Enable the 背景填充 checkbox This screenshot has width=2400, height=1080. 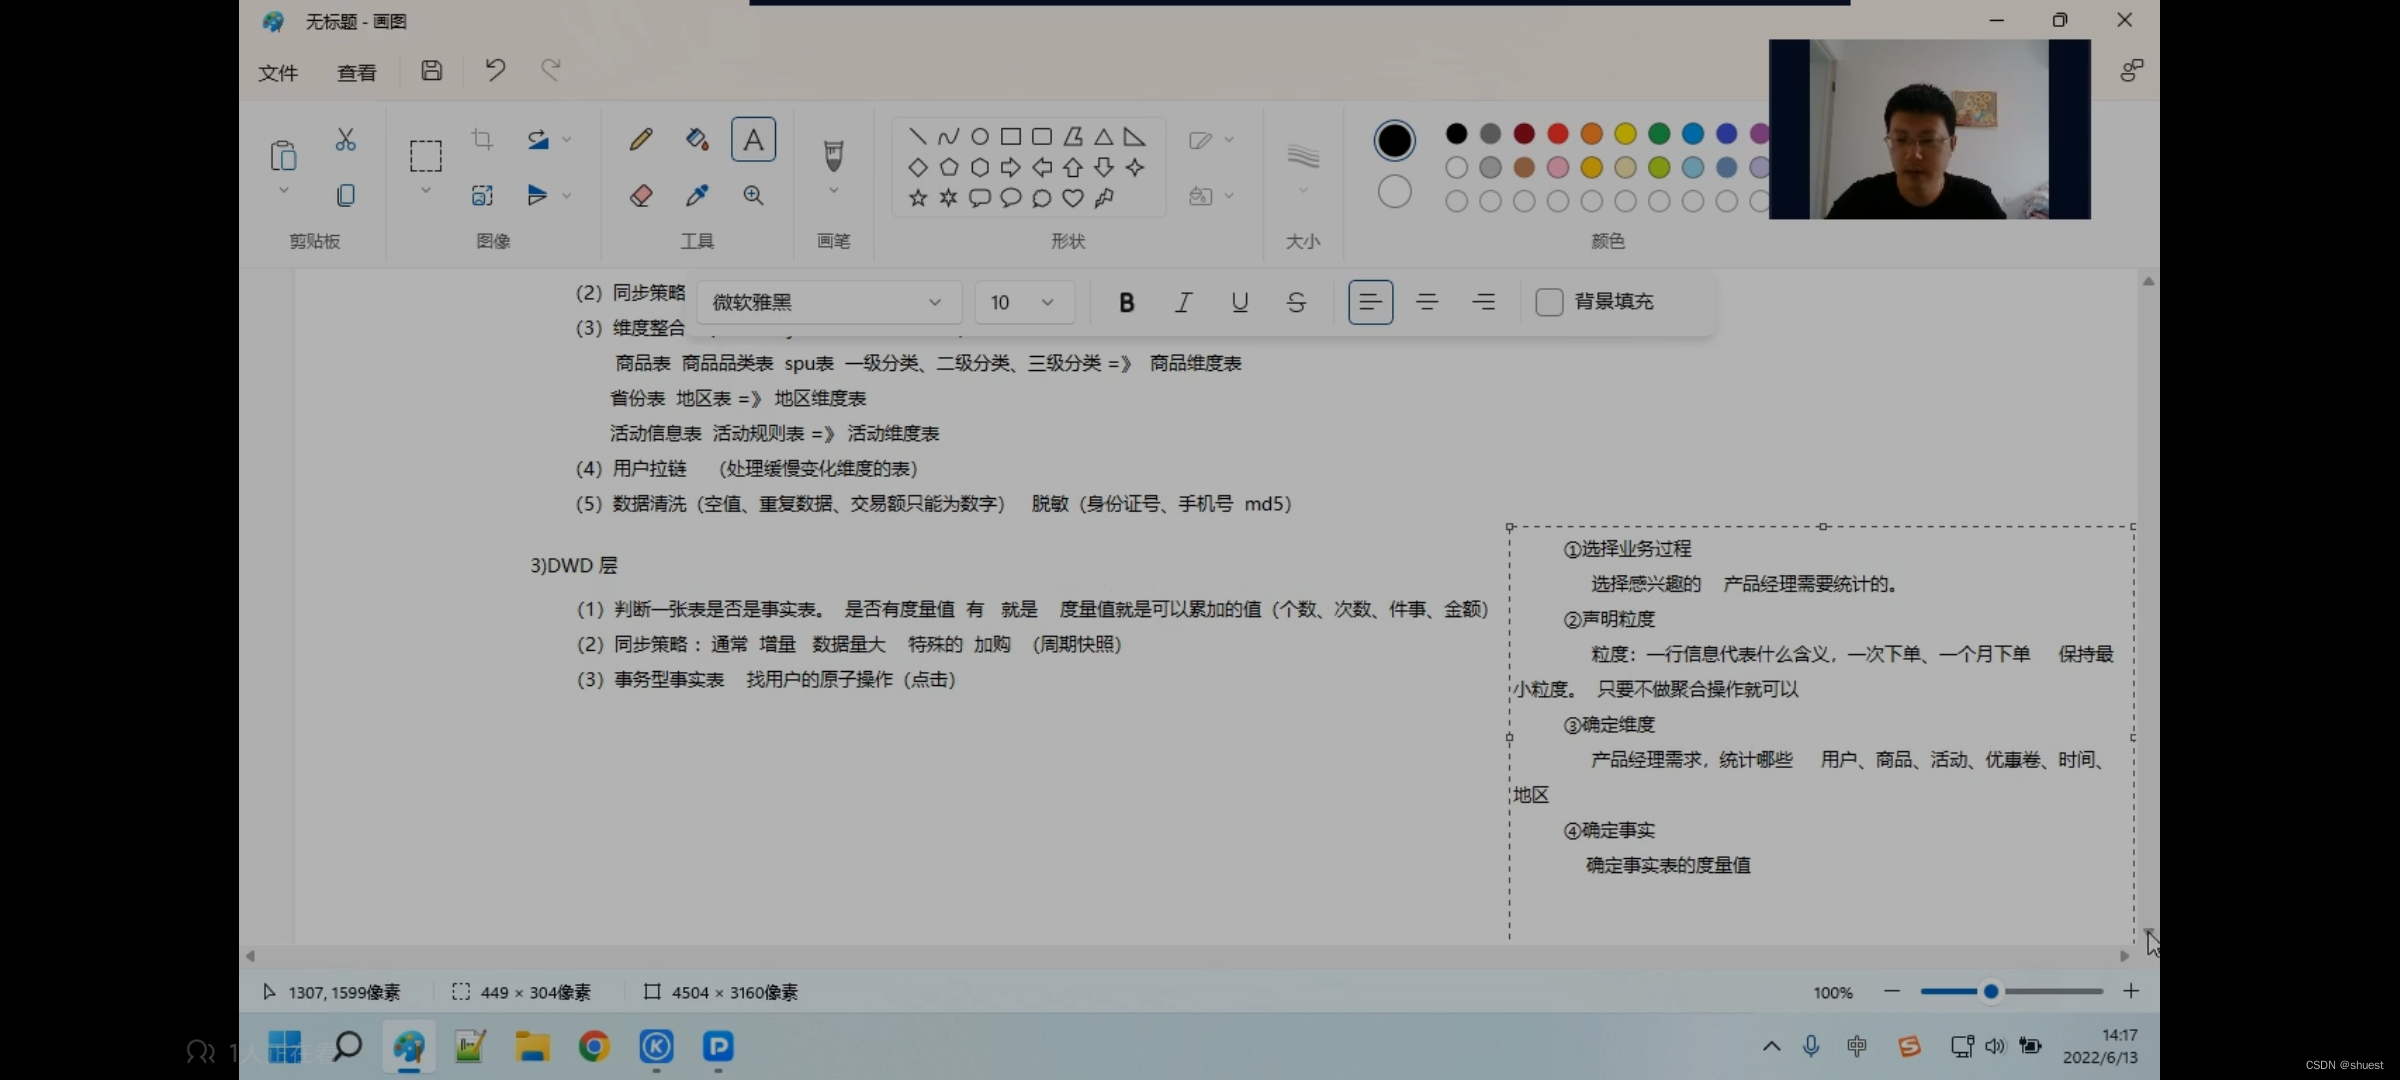(1549, 302)
